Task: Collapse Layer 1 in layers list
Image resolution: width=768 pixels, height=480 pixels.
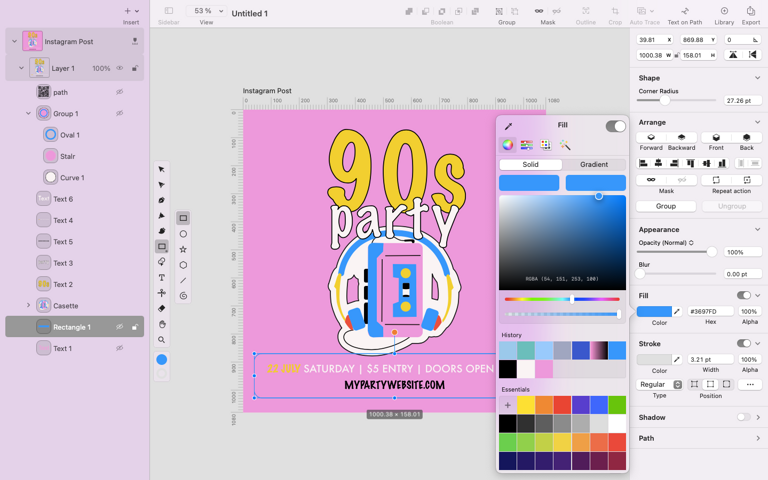Action: pyautogui.click(x=21, y=68)
